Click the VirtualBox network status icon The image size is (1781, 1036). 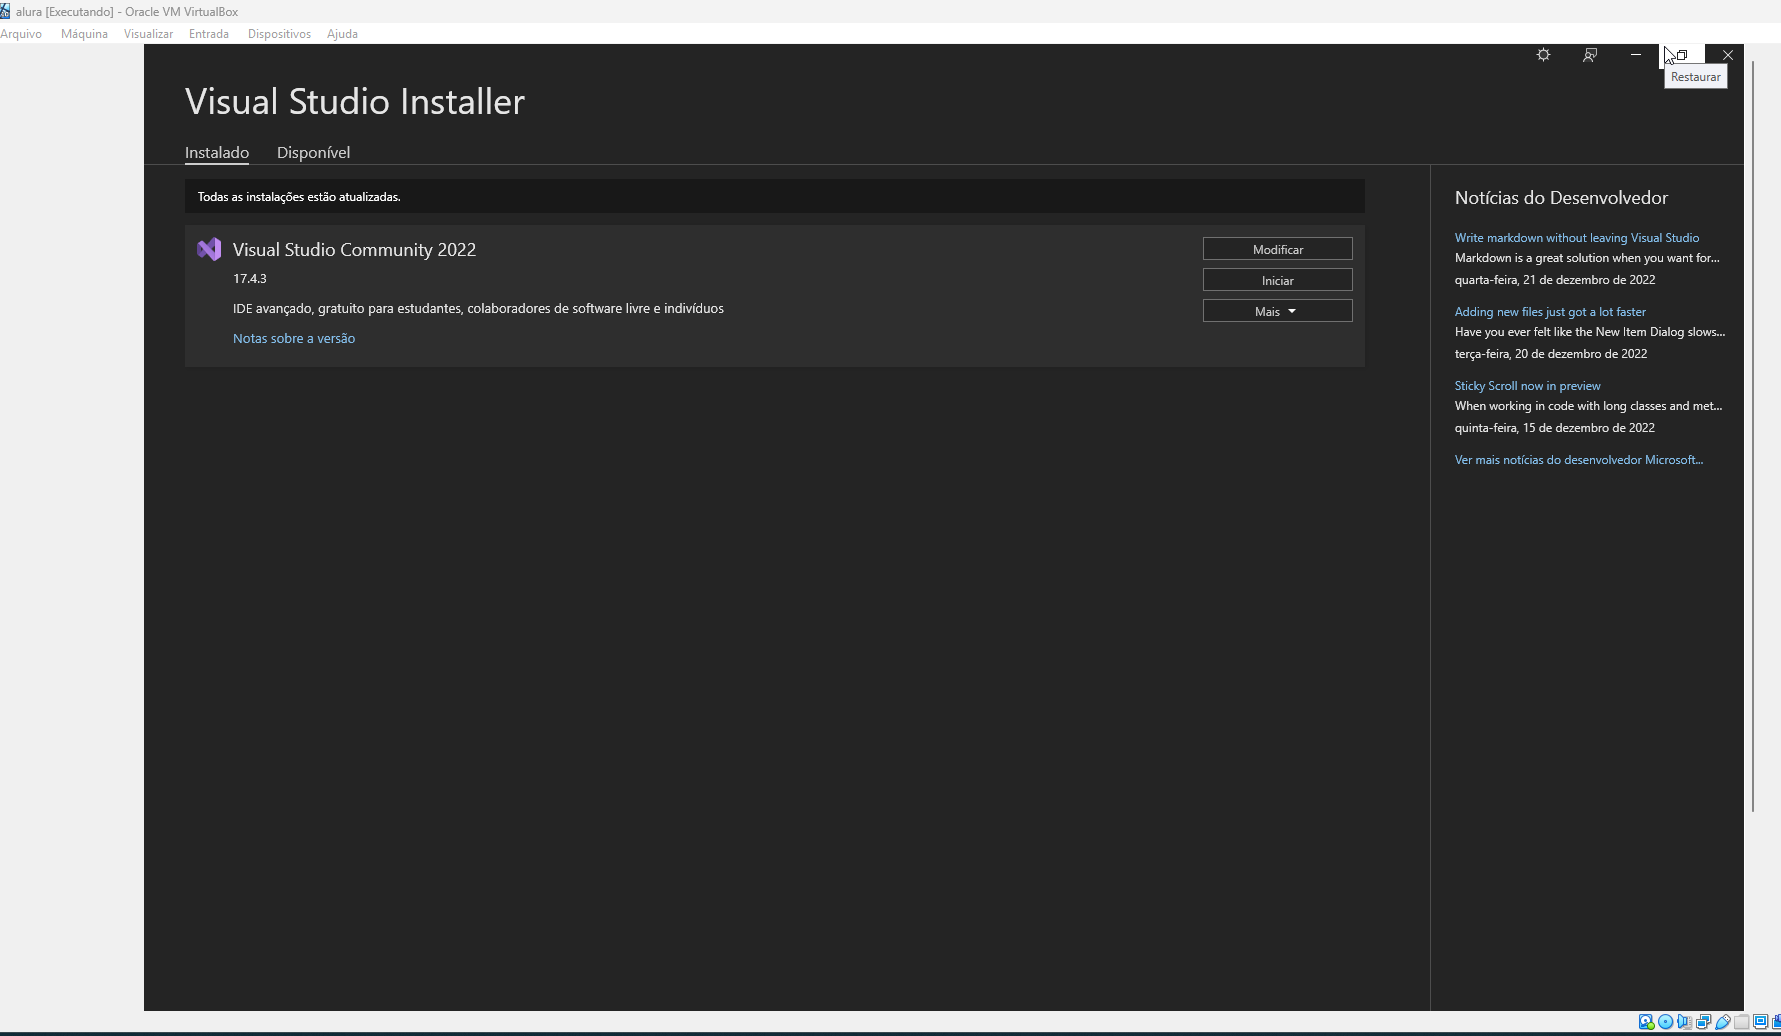click(x=1703, y=1021)
